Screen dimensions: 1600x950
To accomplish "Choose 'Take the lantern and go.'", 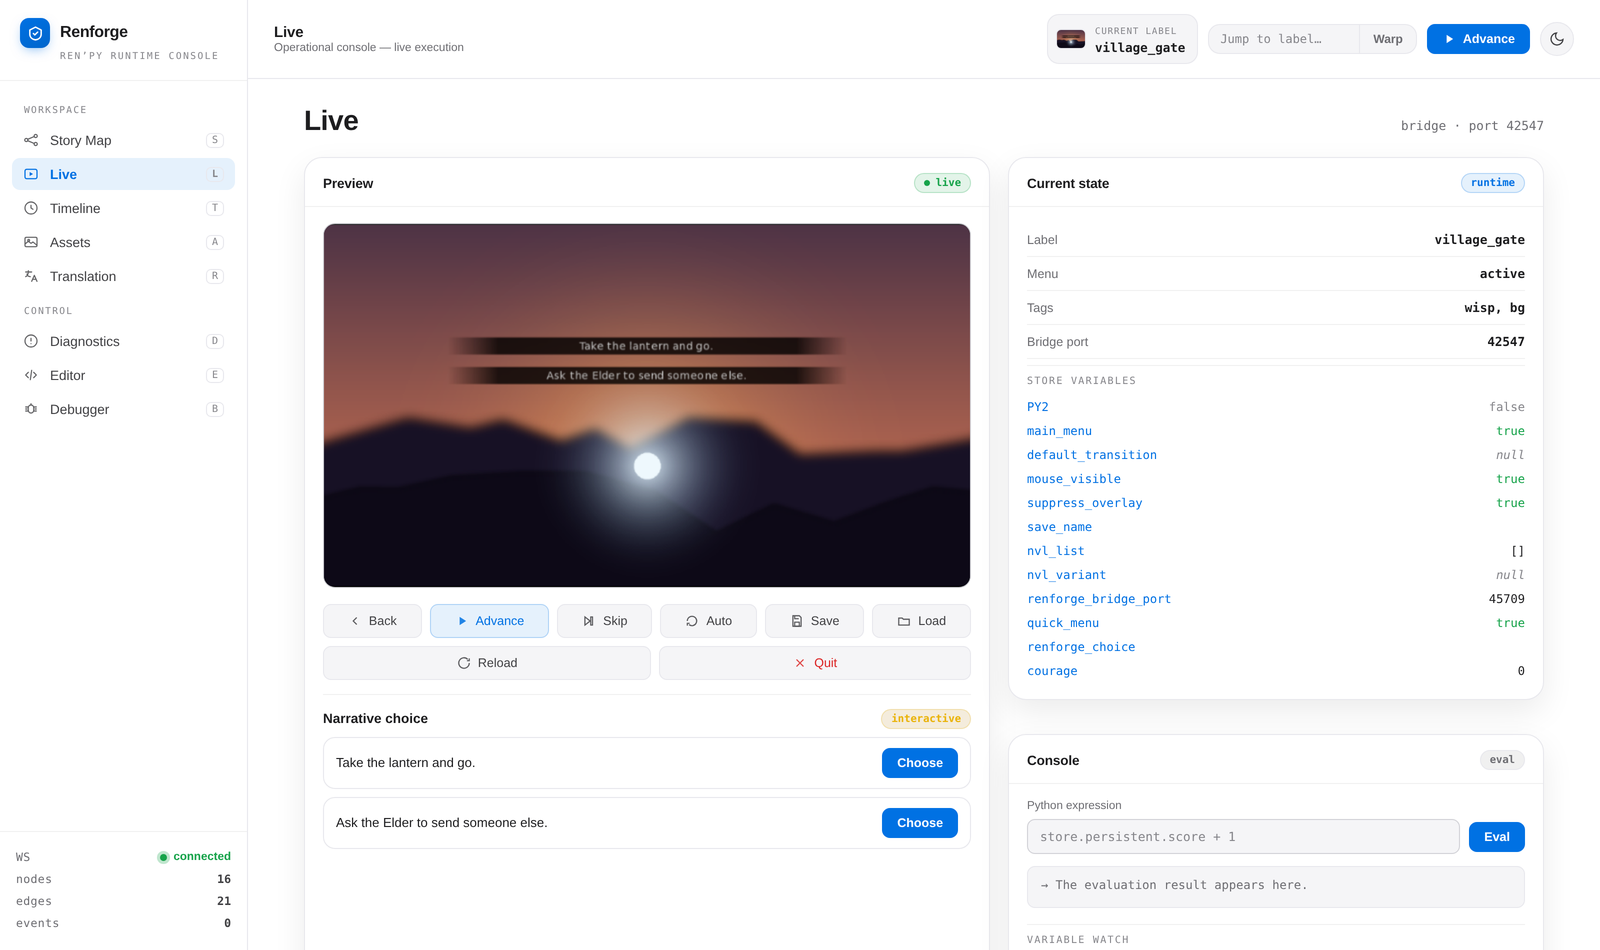I will 920,763.
